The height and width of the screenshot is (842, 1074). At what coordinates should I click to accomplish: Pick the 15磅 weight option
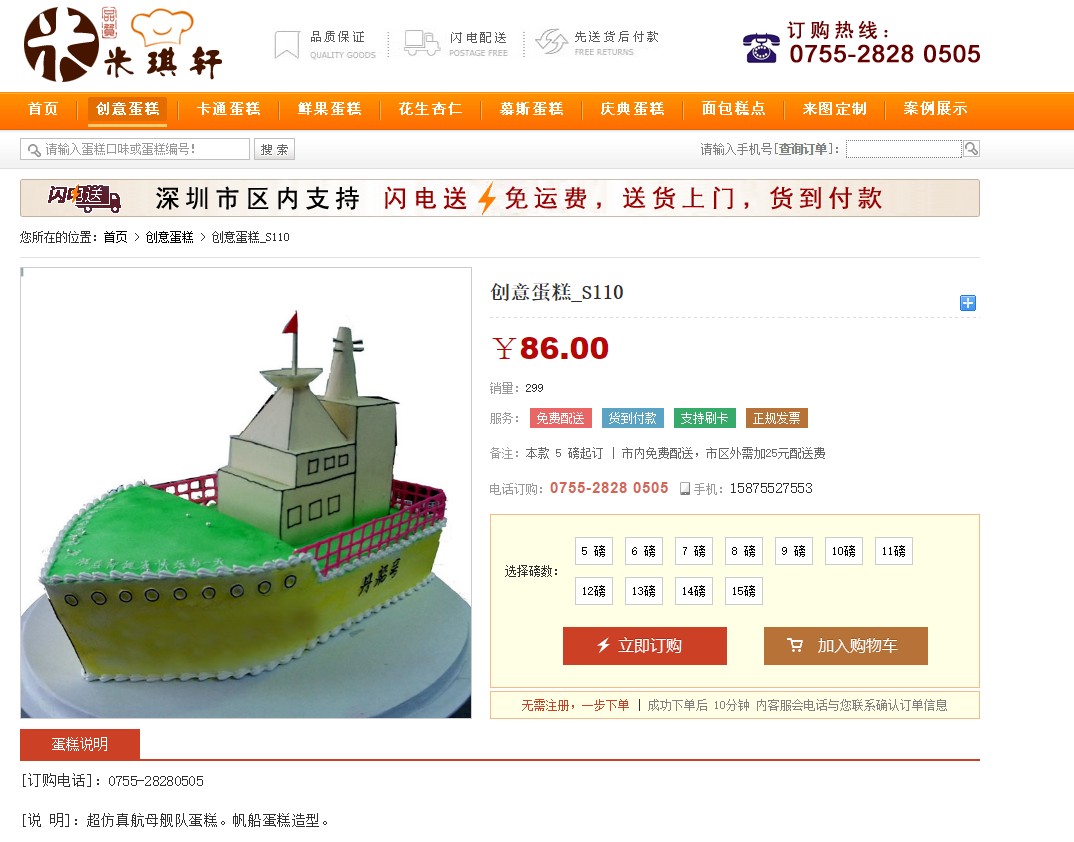coord(743,591)
